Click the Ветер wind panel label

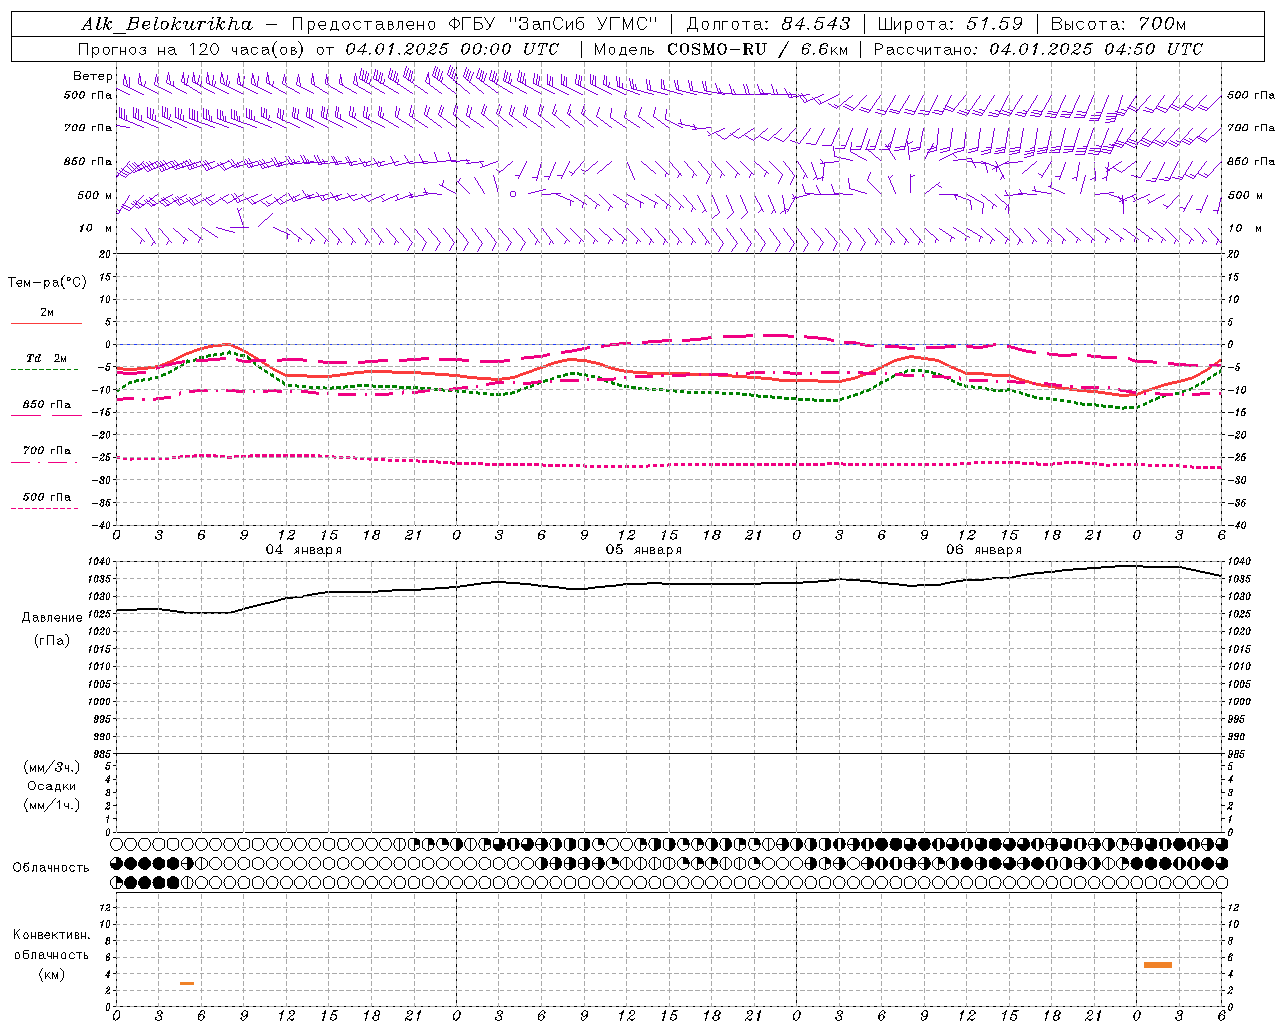click(92, 76)
